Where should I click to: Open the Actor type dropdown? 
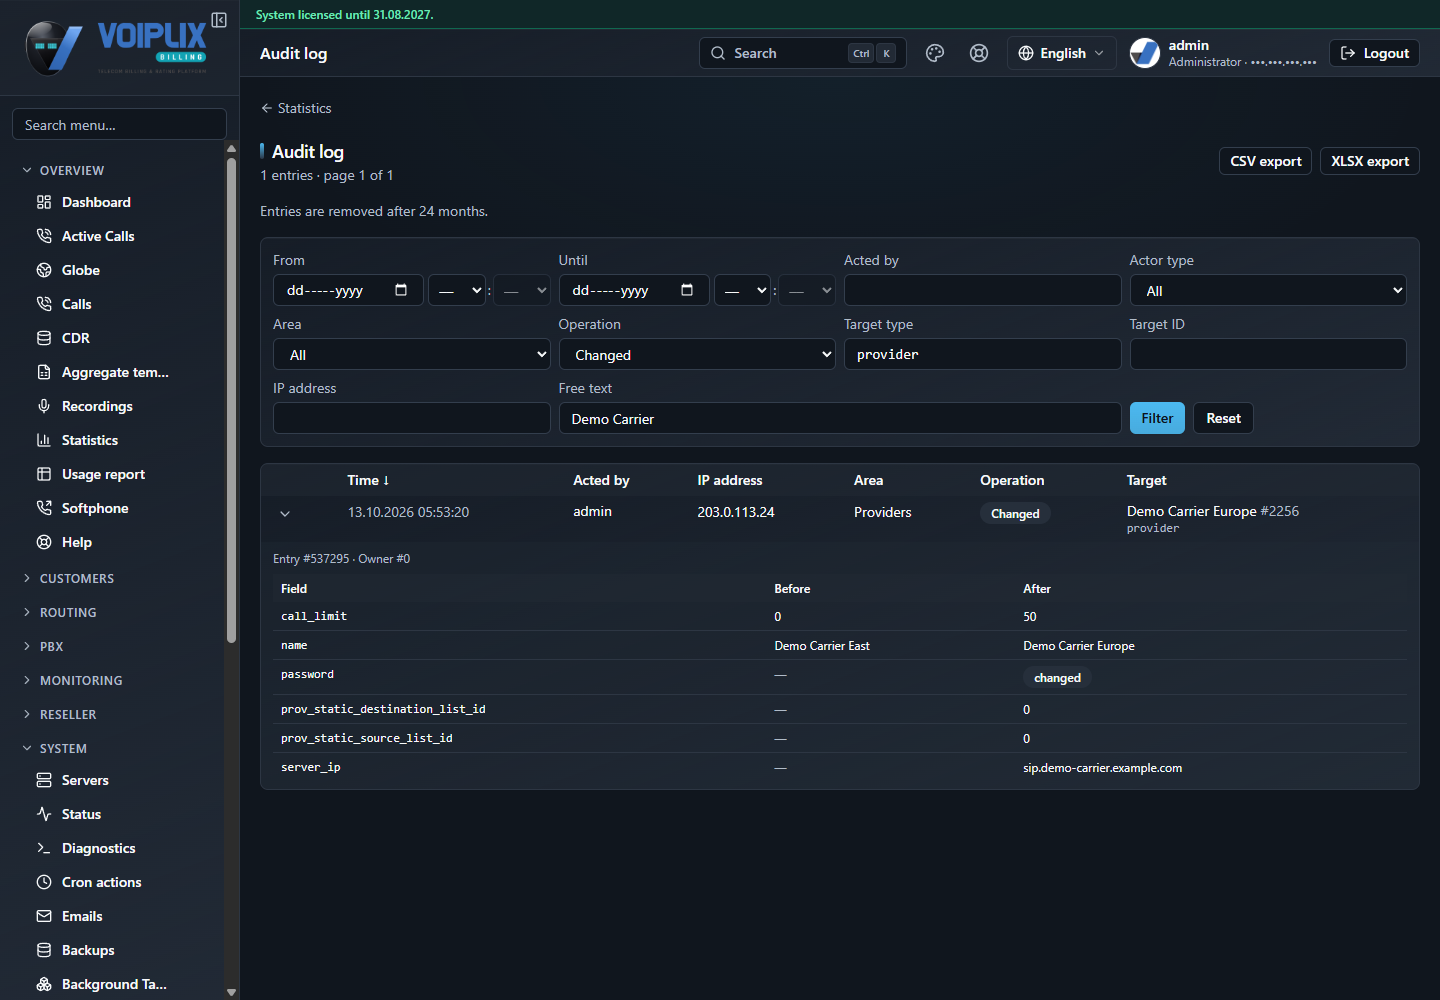pos(1268,290)
